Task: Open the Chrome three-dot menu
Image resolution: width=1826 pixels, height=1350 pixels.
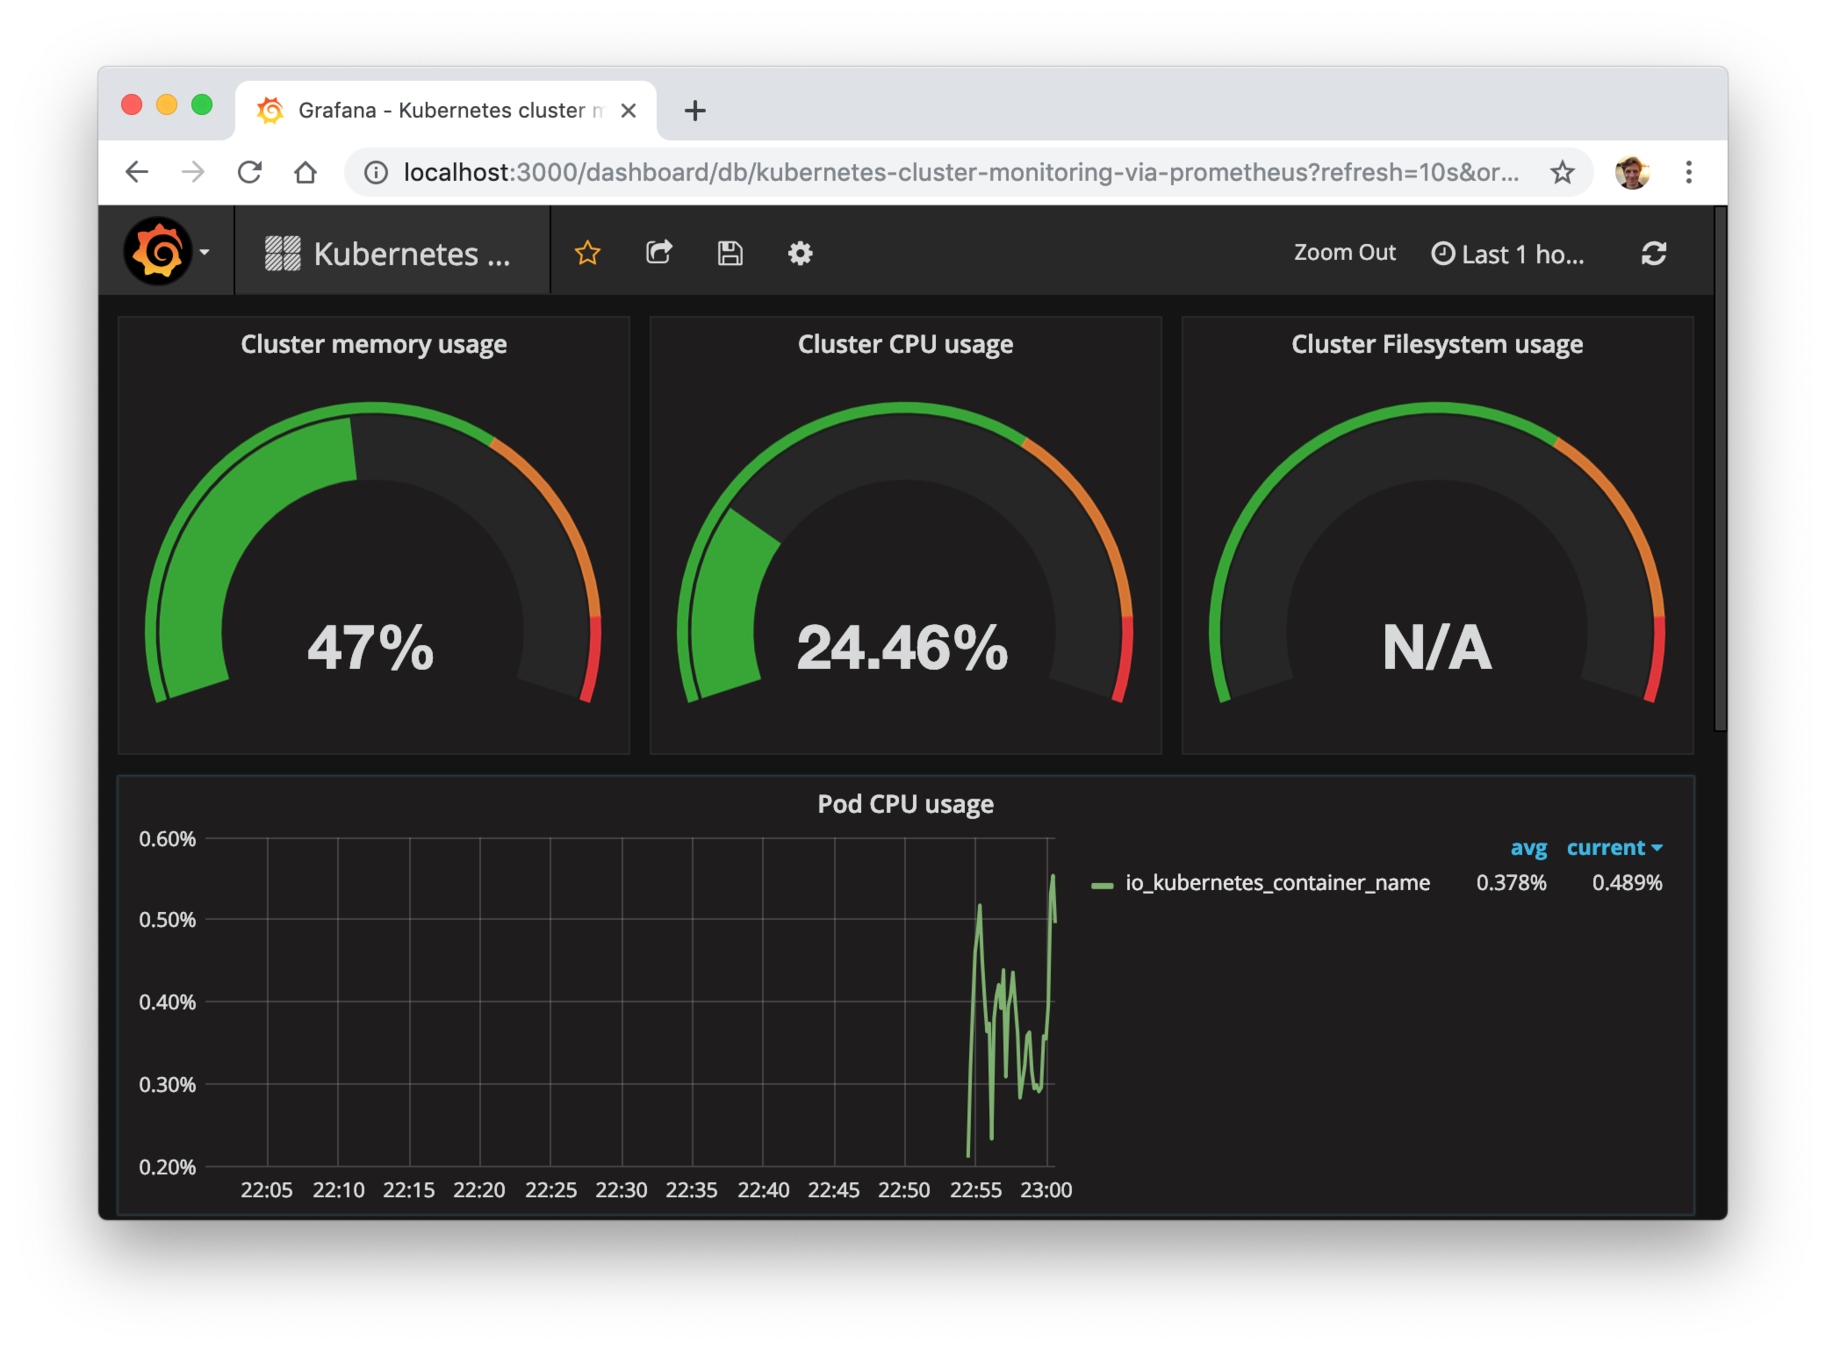Action: point(1689,172)
